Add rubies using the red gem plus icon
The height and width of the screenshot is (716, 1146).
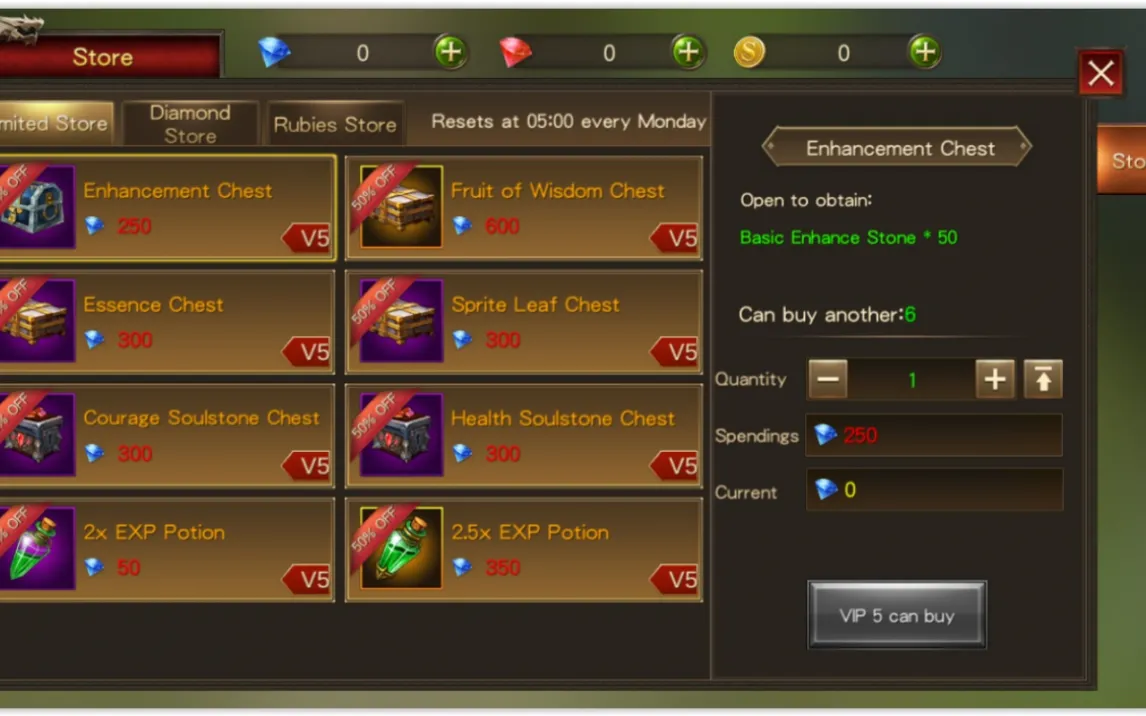pyautogui.click(x=687, y=53)
